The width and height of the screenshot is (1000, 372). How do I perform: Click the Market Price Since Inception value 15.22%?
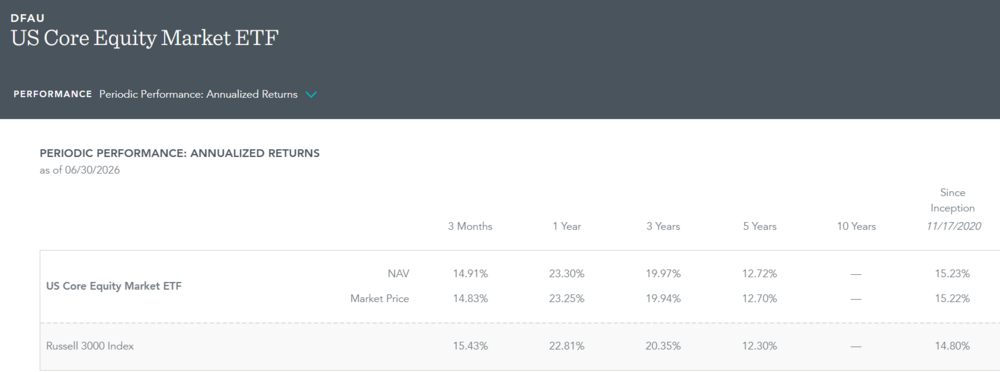click(952, 299)
